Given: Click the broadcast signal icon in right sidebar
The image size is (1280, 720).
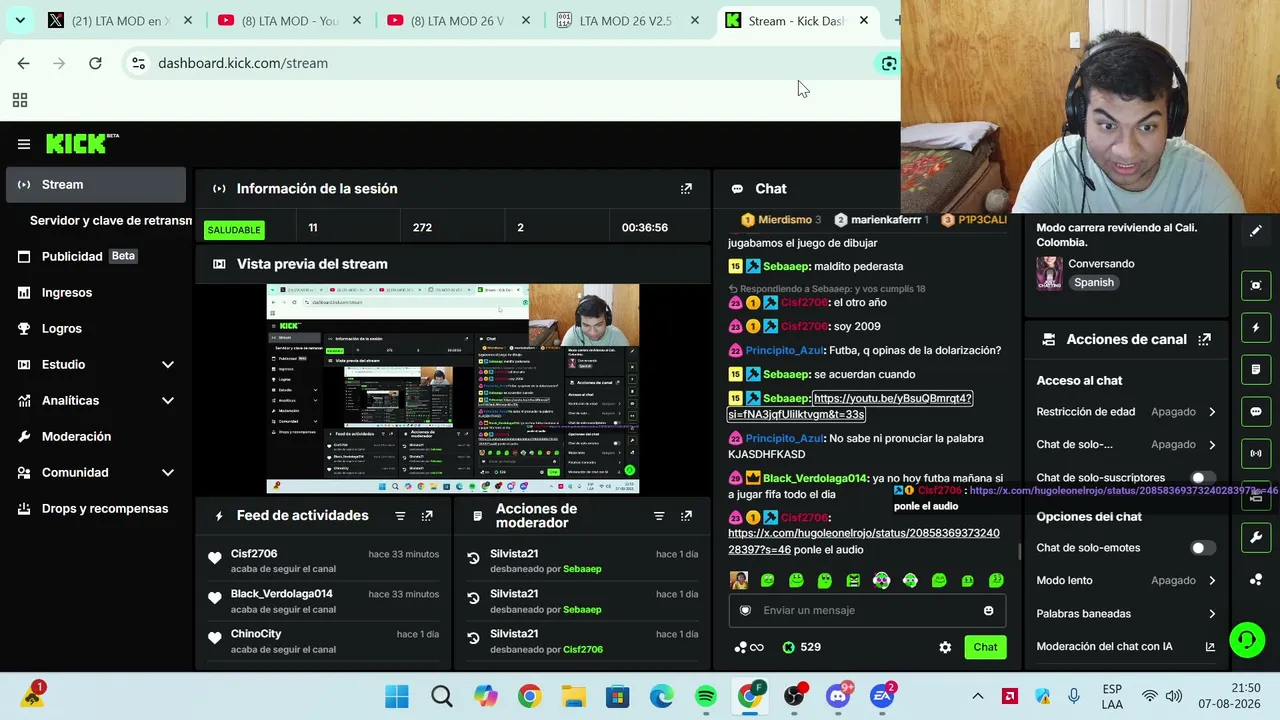Looking at the screenshot, I should (x=1256, y=453).
